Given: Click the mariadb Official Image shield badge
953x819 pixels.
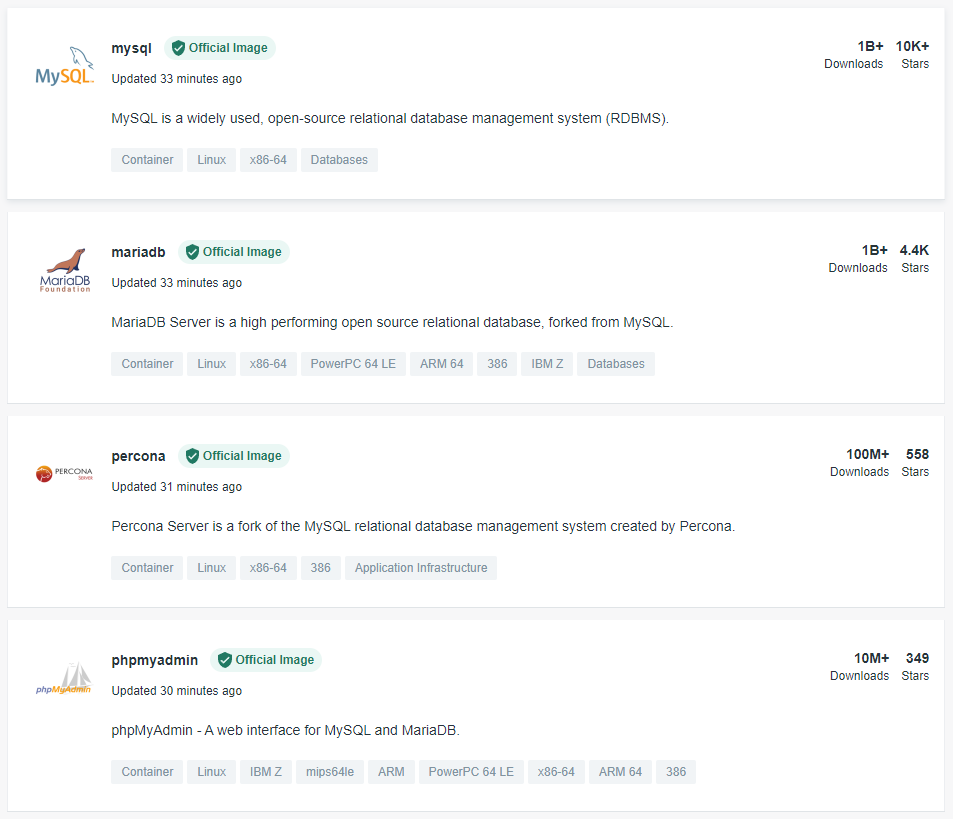Looking at the screenshot, I should [233, 252].
